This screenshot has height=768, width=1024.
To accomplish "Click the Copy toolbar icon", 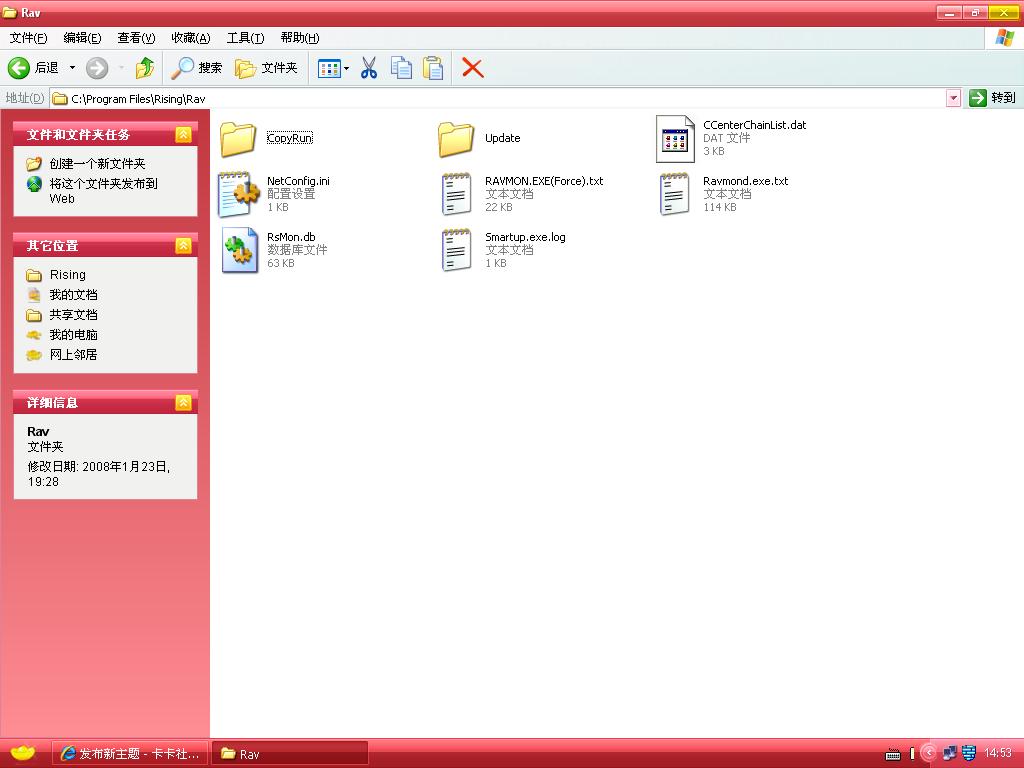I will (401, 68).
